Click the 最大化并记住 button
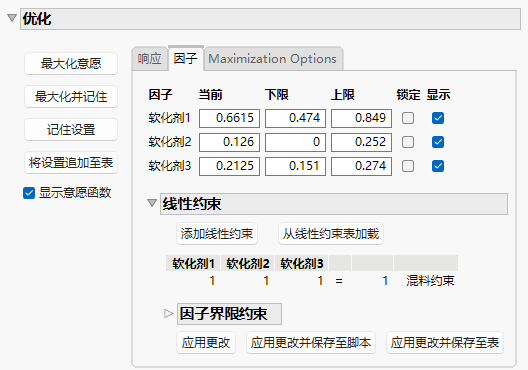528x370 pixels. (71, 96)
